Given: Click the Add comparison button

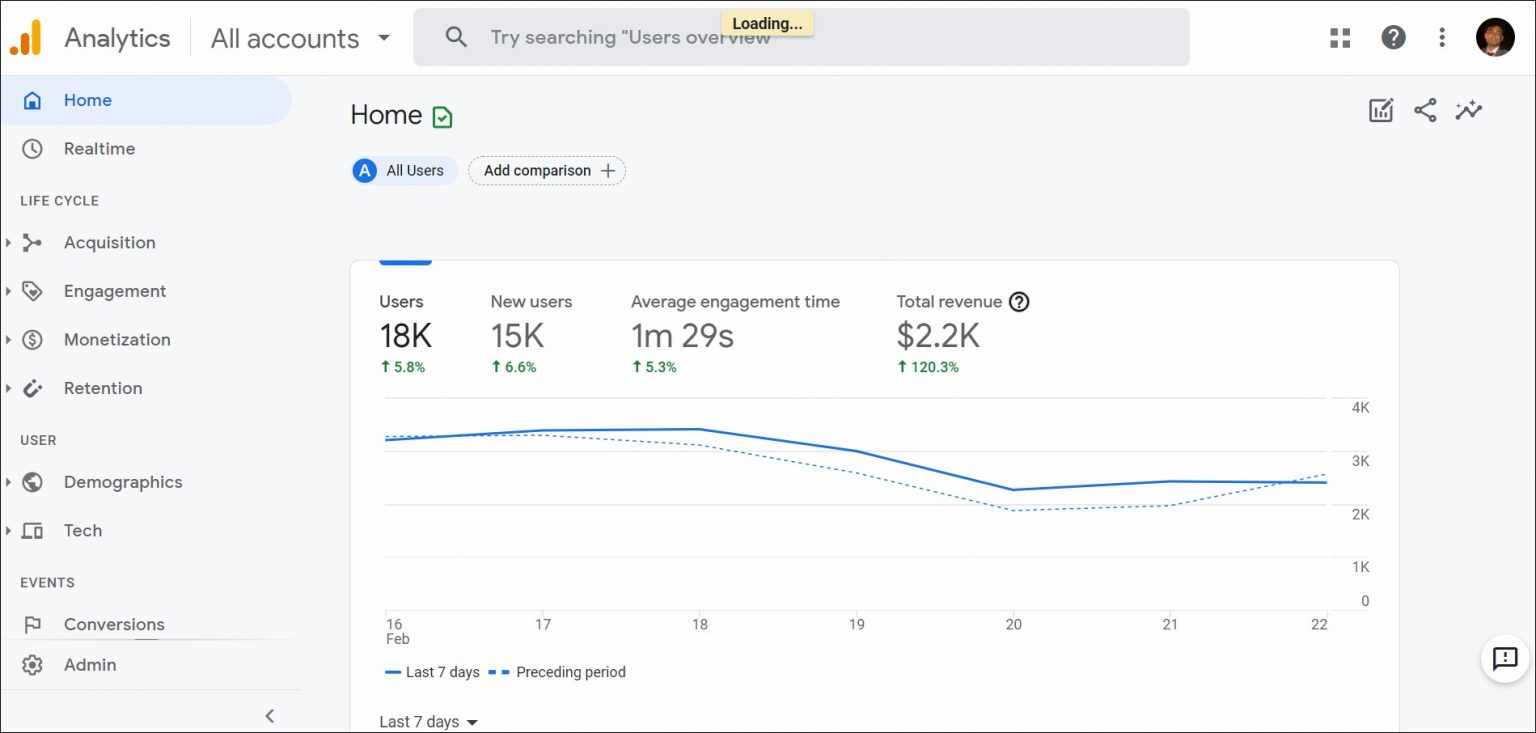Looking at the screenshot, I should (546, 170).
